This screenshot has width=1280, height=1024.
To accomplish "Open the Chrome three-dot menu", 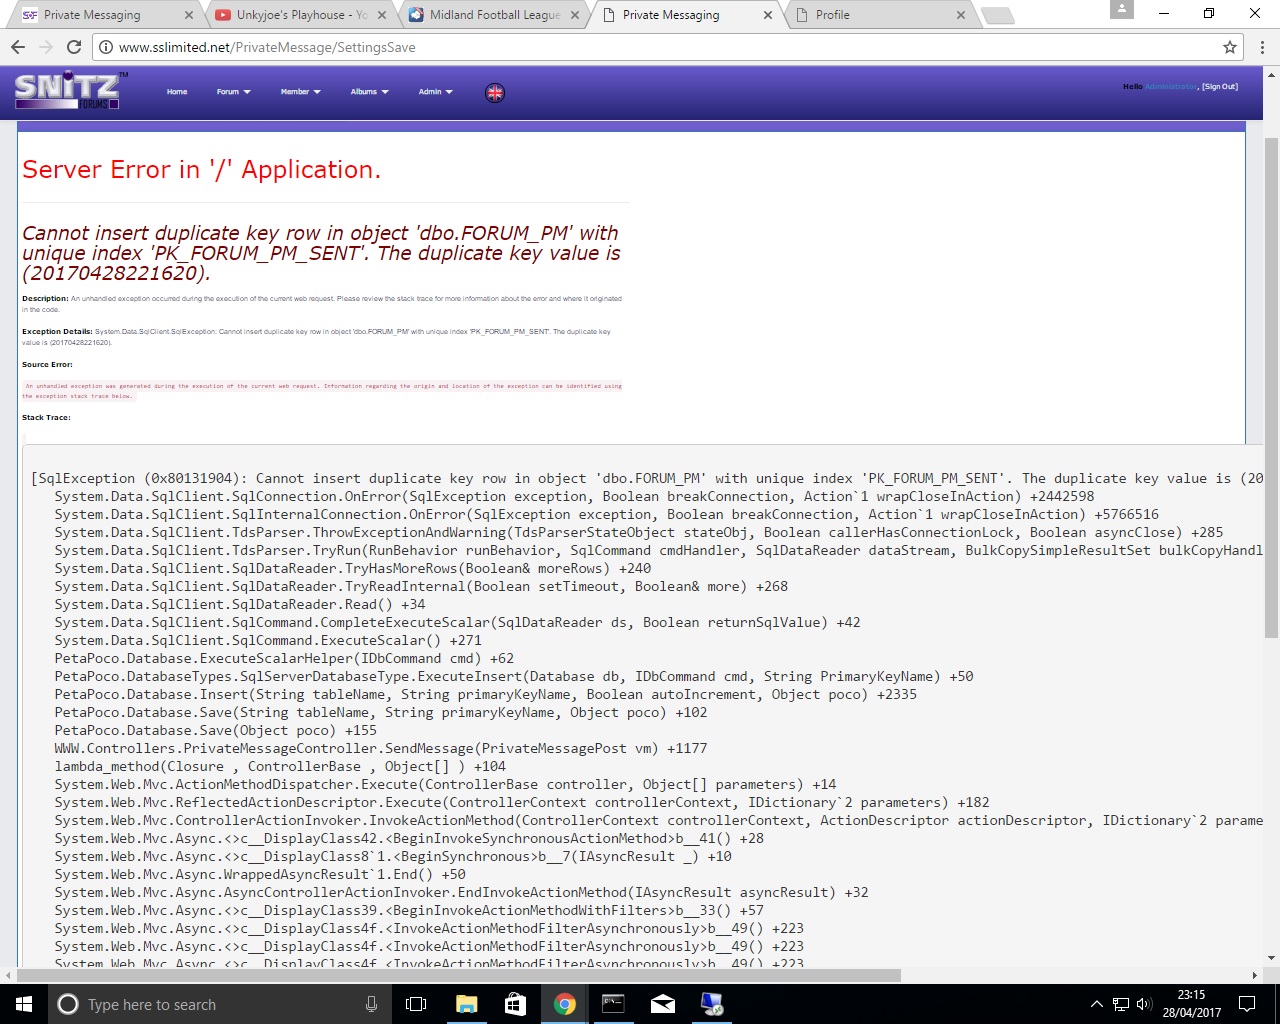I will pyautogui.click(x=1262, y=47).
